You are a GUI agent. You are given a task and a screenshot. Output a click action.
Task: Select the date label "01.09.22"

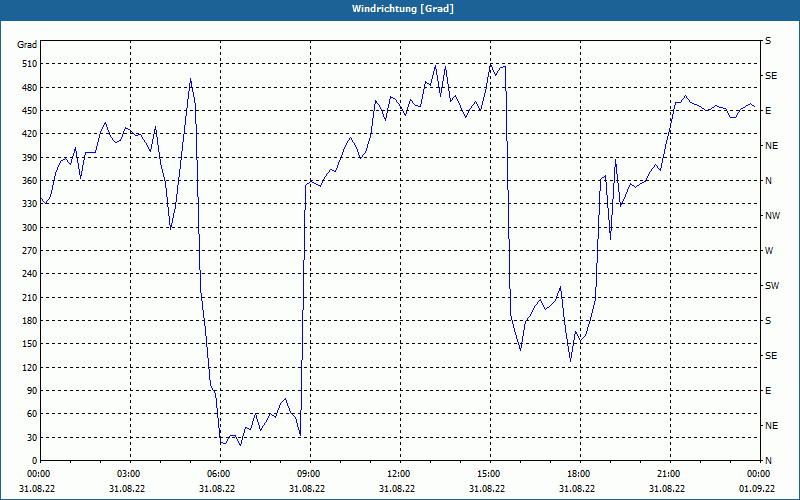point(757,489)
